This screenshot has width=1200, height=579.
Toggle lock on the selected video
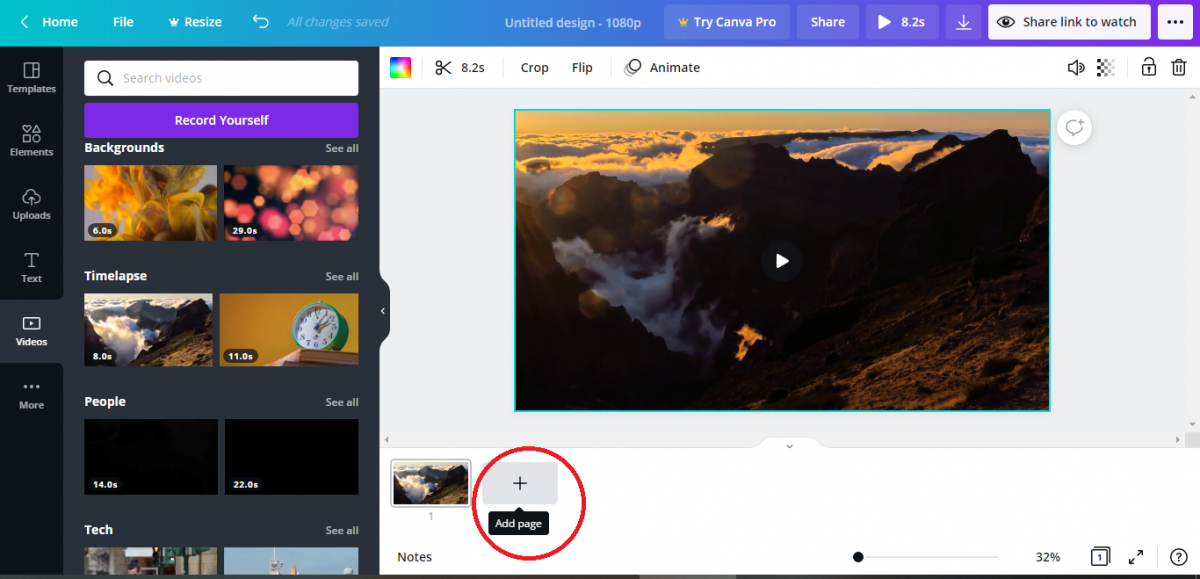click(1148, 67)
